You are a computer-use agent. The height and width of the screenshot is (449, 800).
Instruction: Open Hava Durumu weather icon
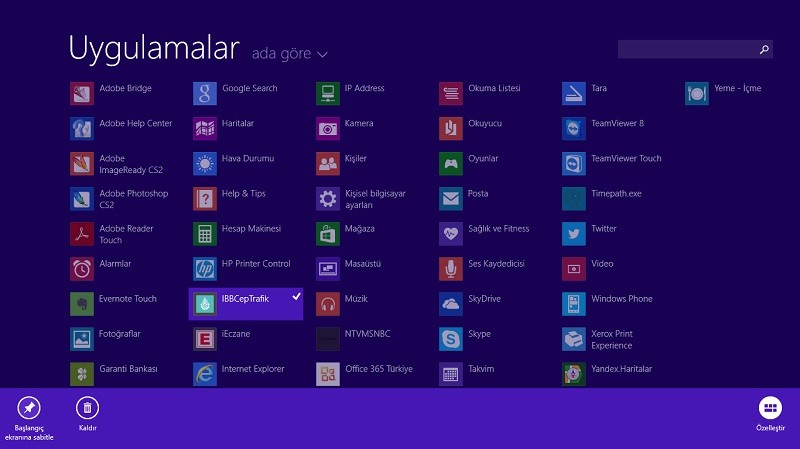[205, 164]
